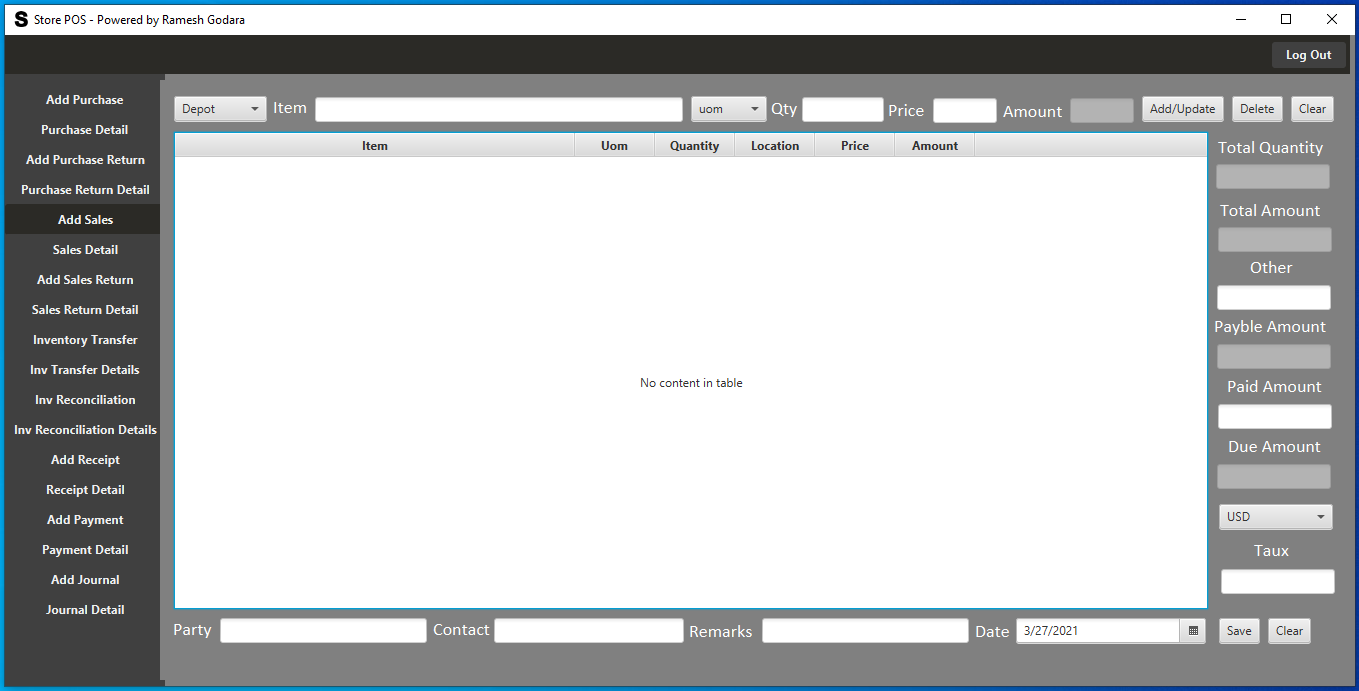Click the 'No content in table' text
Image resolution: width=1359 pixels, height=691 pixels.
click(x=691, y=383)
